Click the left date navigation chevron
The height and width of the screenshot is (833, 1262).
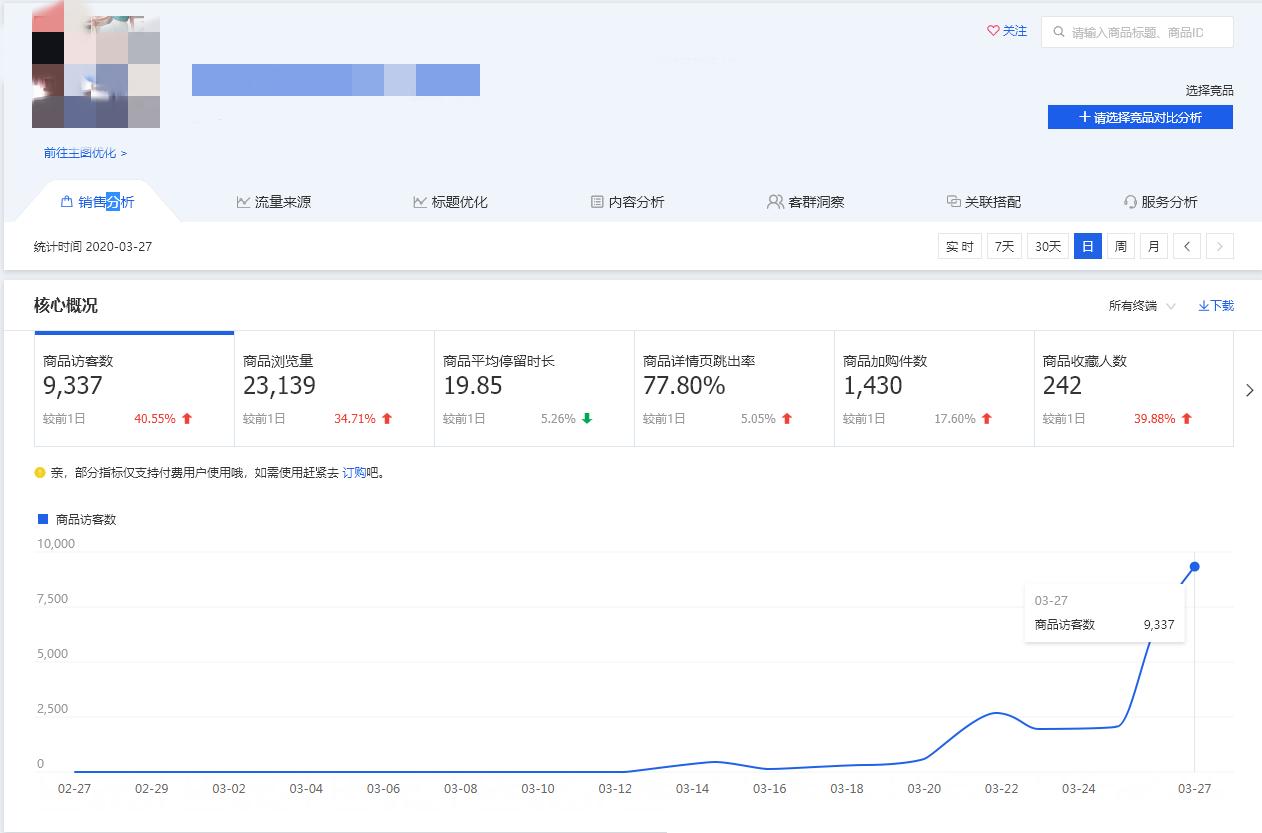click(x=1186, y=245)
